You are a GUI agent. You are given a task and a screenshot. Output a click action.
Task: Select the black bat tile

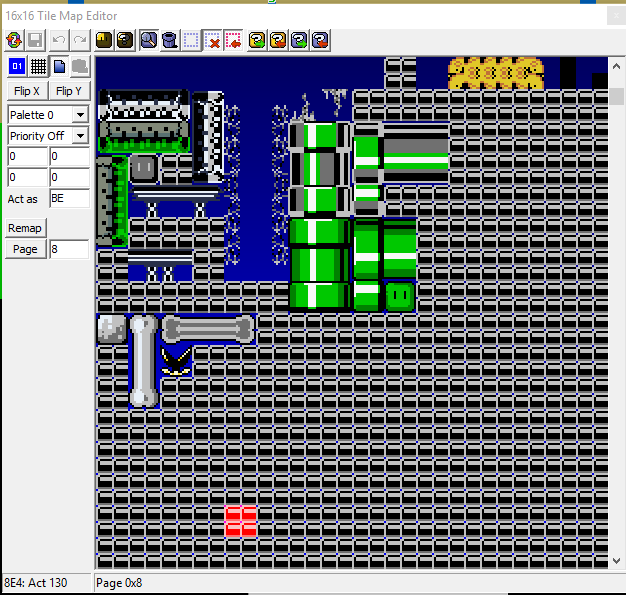click(176, 361)
